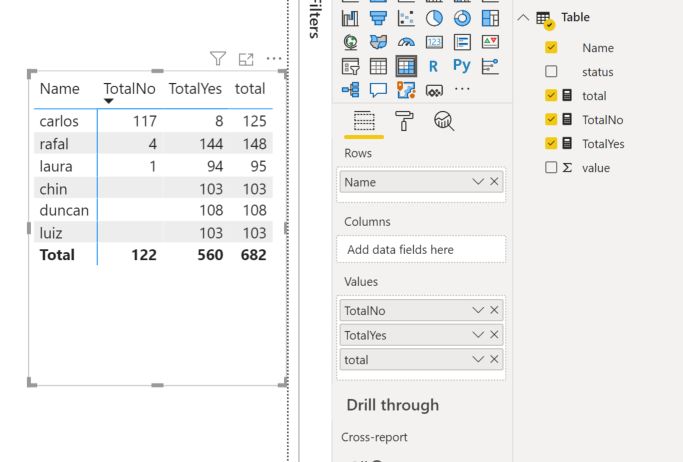Select the Filled map visual
This screenshot has width=683, height=462.
[x=378, y=42]
